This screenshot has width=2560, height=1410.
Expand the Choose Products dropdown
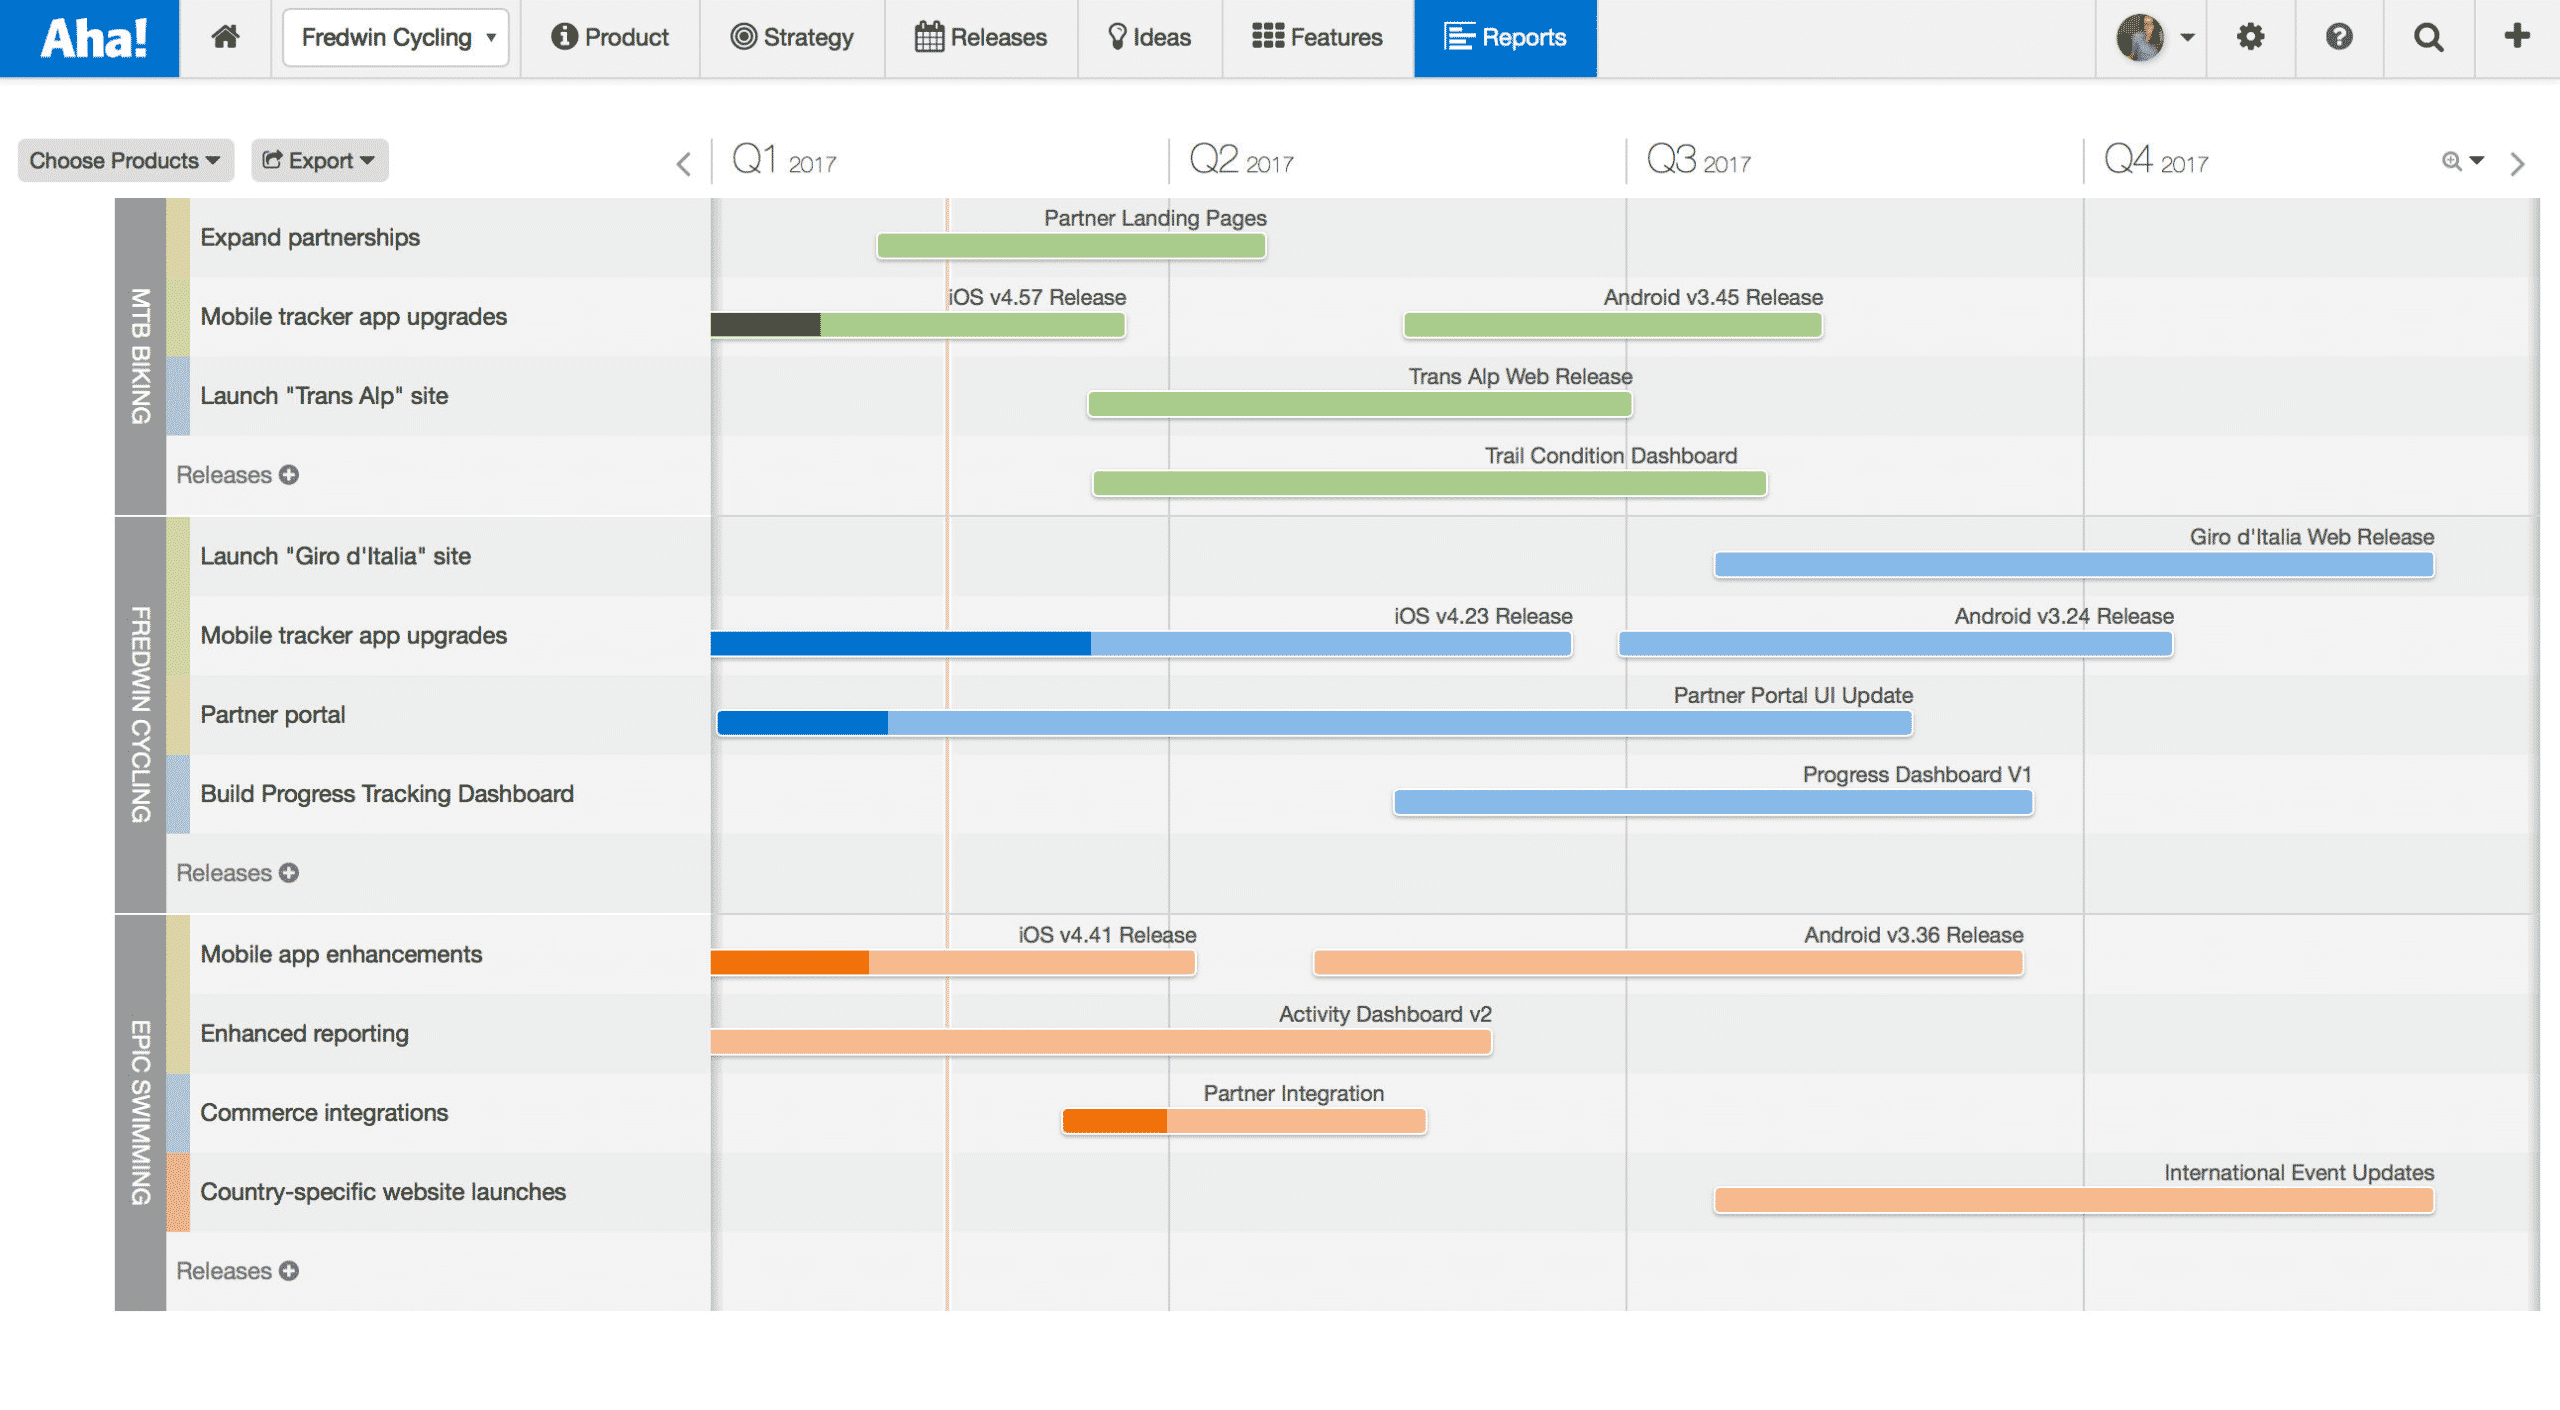[x=121, y=160]
